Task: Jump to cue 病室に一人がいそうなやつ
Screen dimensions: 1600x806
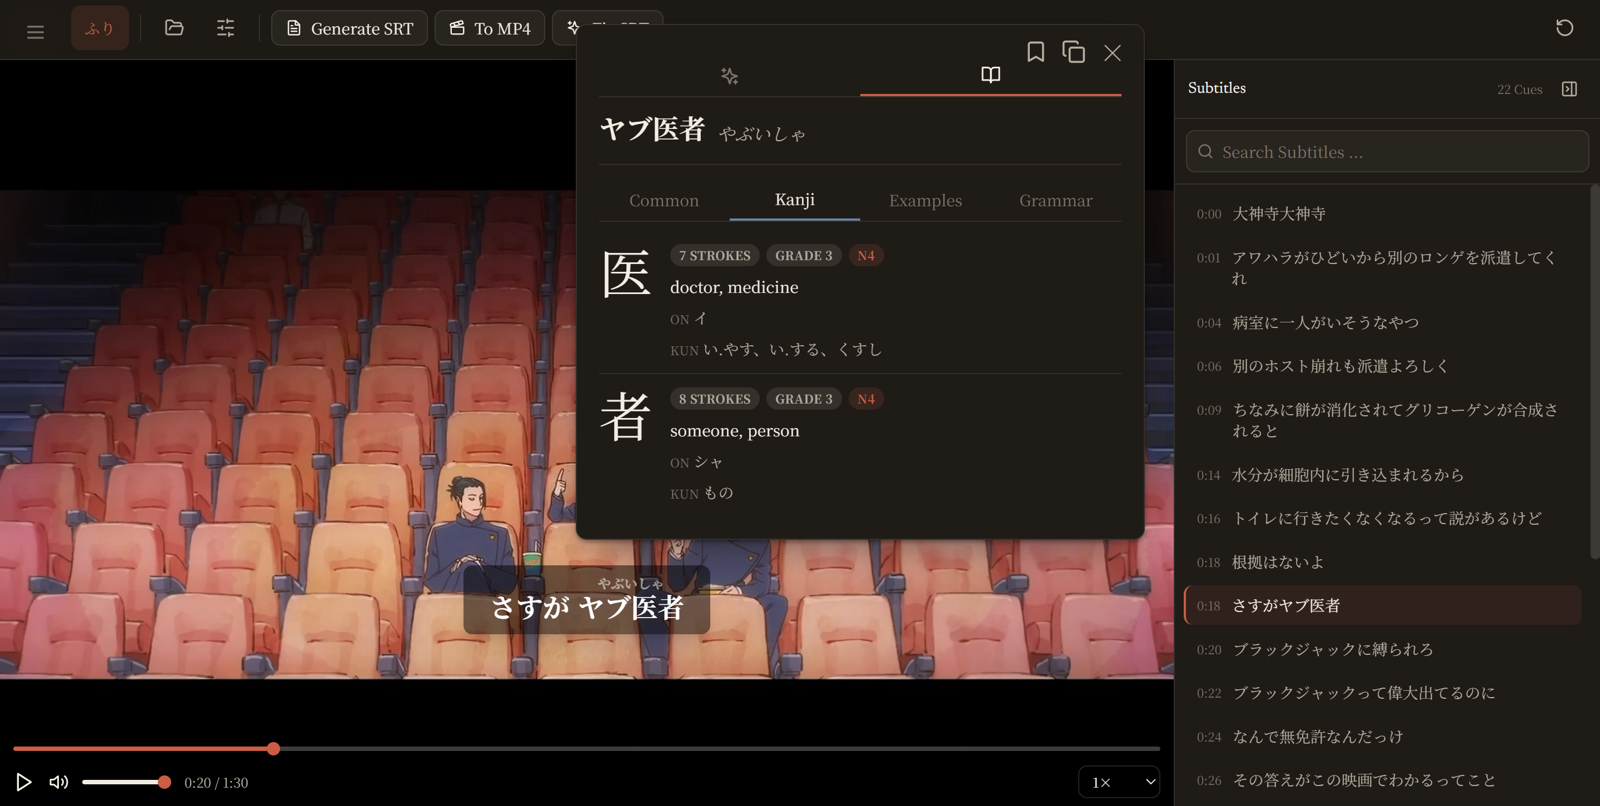Action: pyautogui.click(x=1383, y=323)
